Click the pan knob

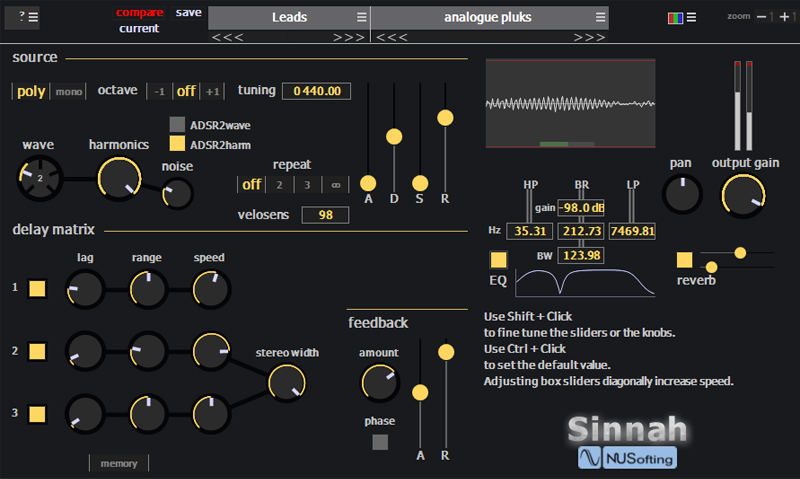tap(682, 192)
